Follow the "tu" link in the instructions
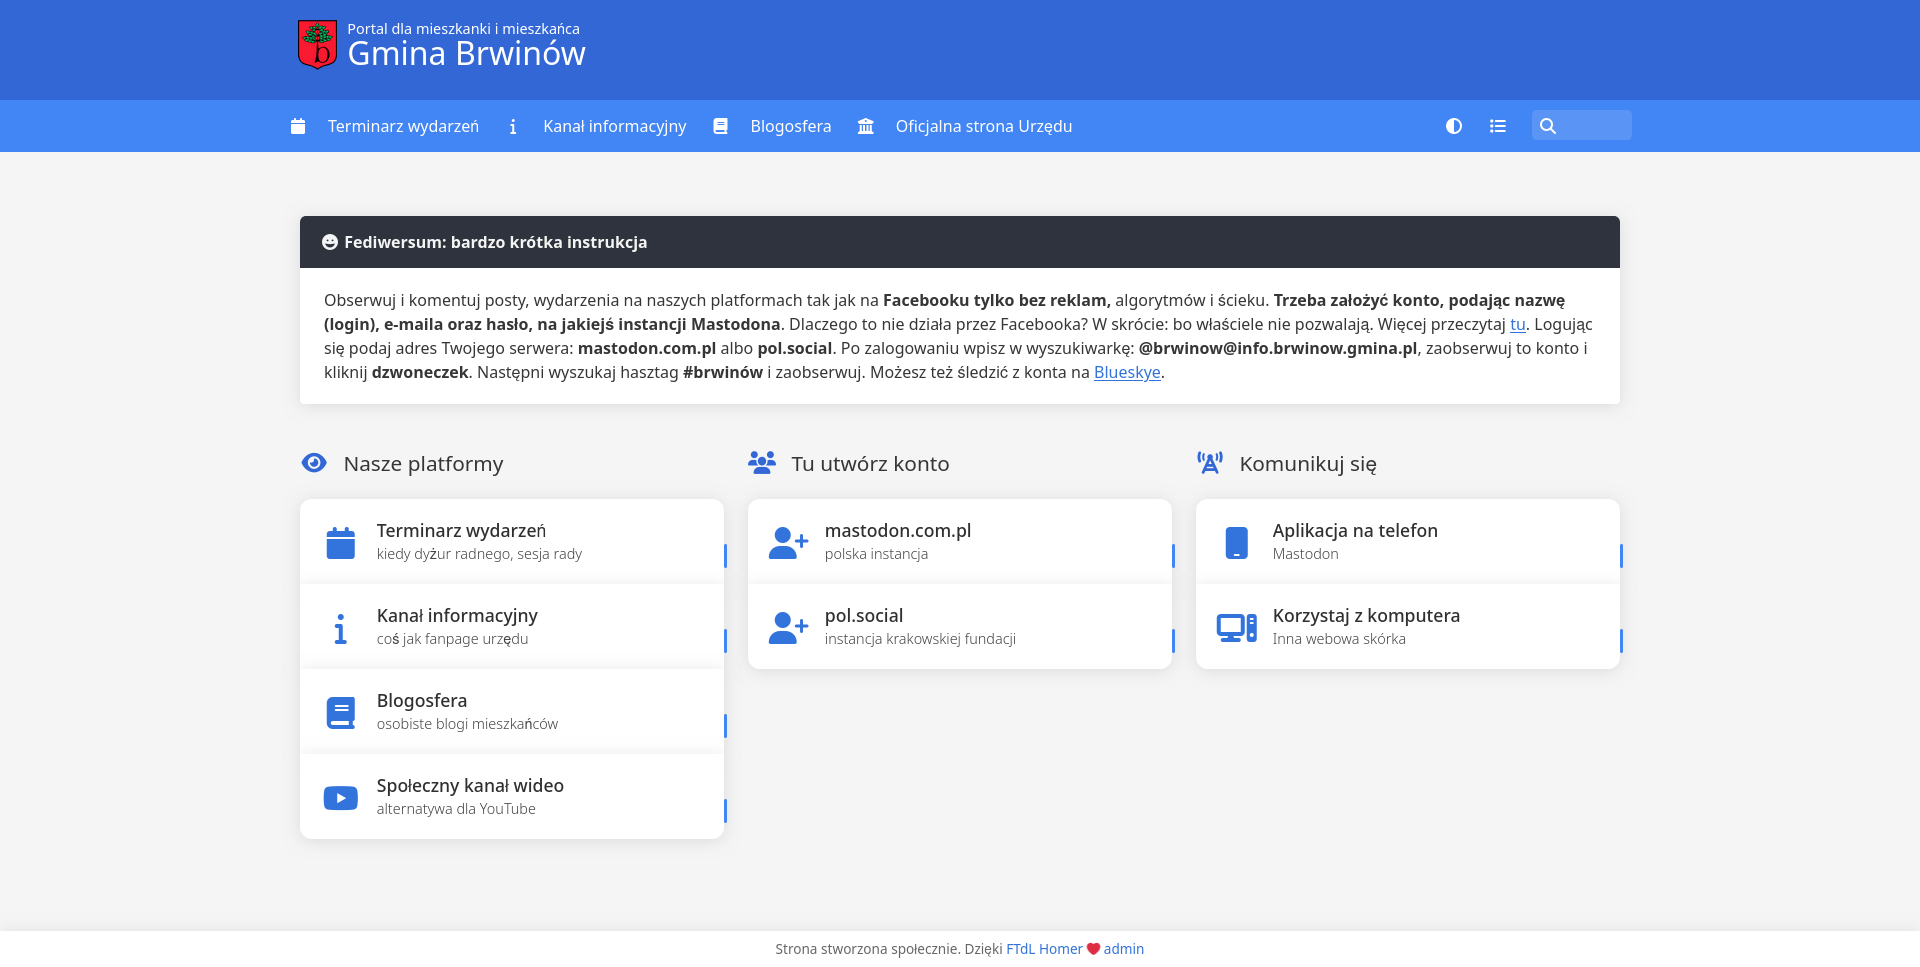 (x=1517, y=324)
